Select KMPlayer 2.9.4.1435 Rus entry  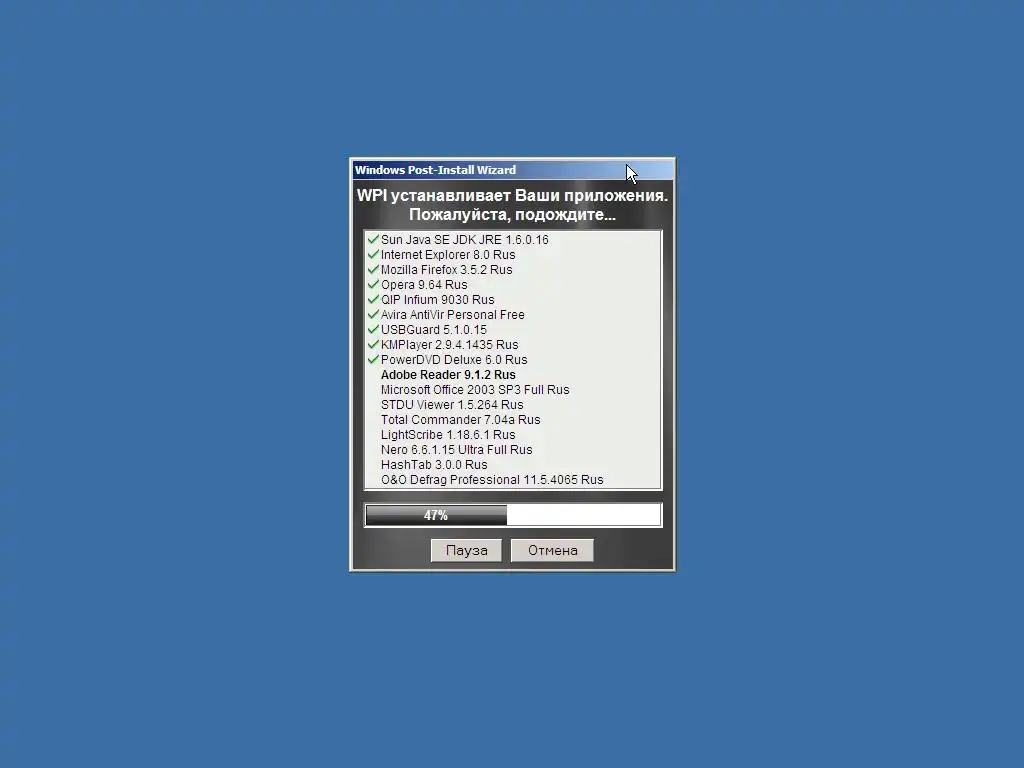tap(449, 345)
